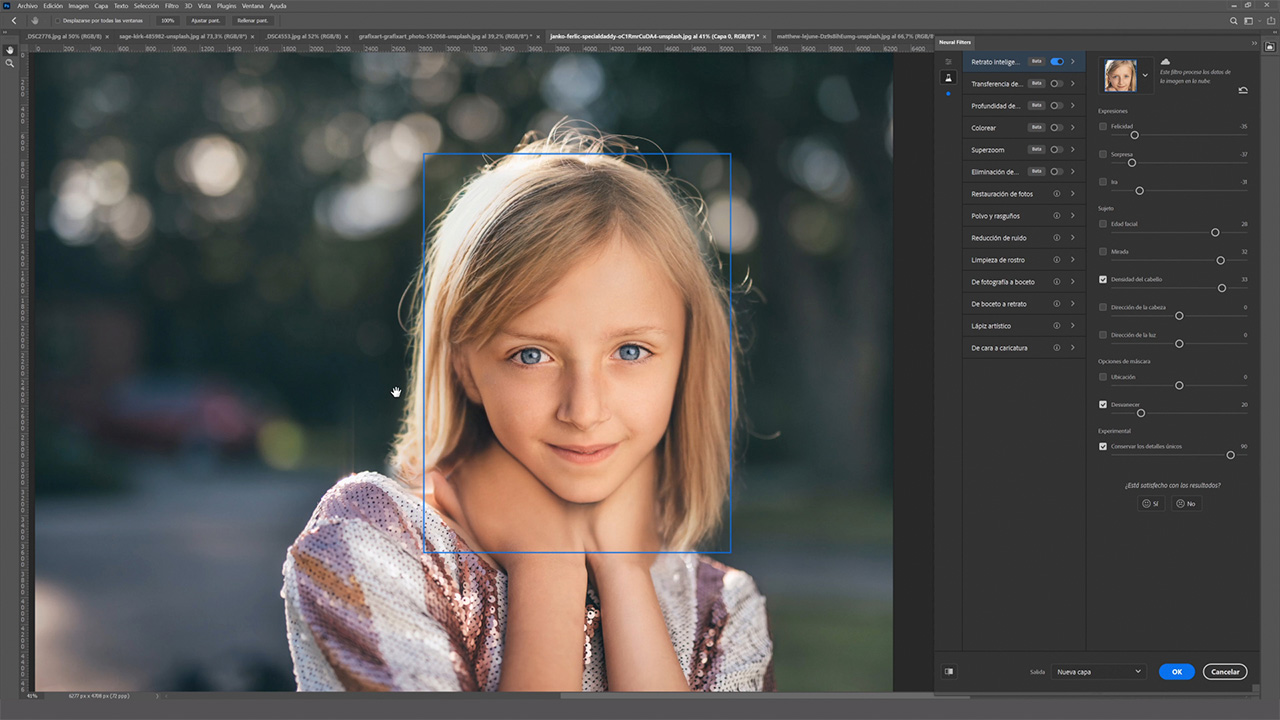Click the cloud processing icon near the filter description
Viewport: 1280px width, 720px height.
[x=1165, y=60]
